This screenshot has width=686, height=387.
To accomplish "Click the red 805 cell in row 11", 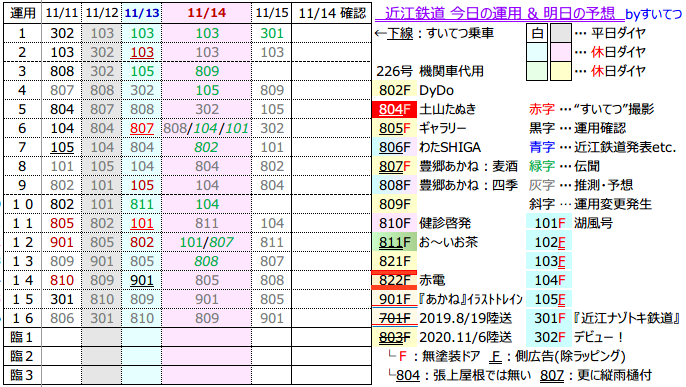I will tap(62, 223).
